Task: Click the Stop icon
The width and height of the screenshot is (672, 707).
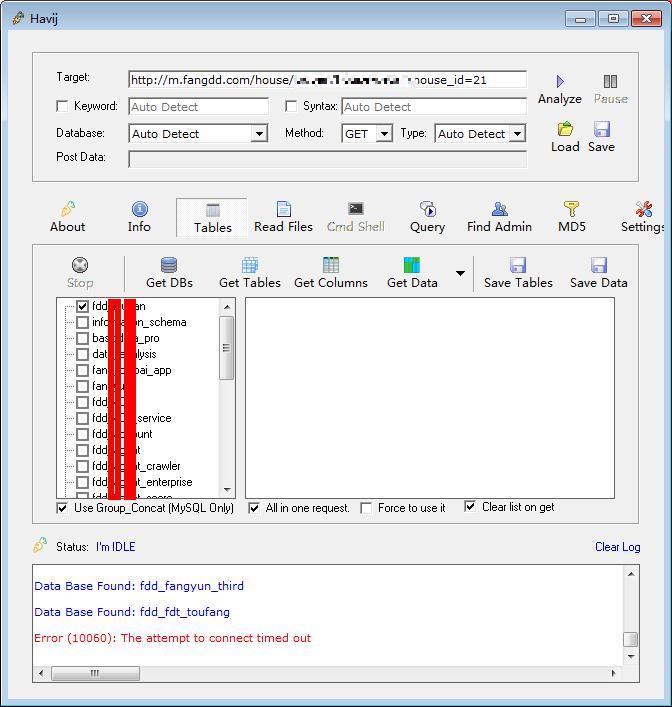Action: 80,265
